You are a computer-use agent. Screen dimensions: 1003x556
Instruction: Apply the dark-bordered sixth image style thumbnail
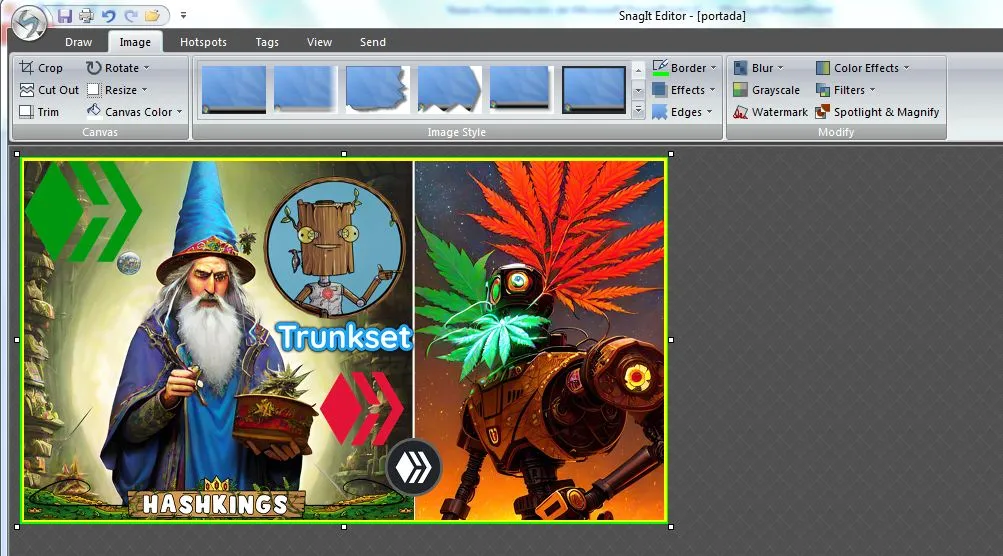(x=594, y=90)
